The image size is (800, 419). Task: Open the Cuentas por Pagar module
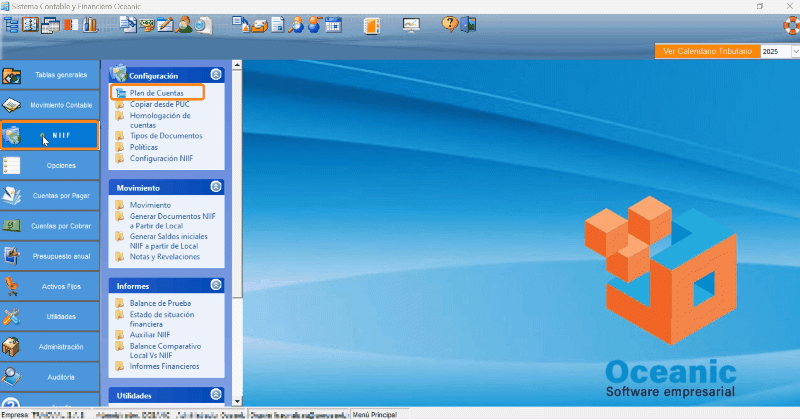[50, 195]
